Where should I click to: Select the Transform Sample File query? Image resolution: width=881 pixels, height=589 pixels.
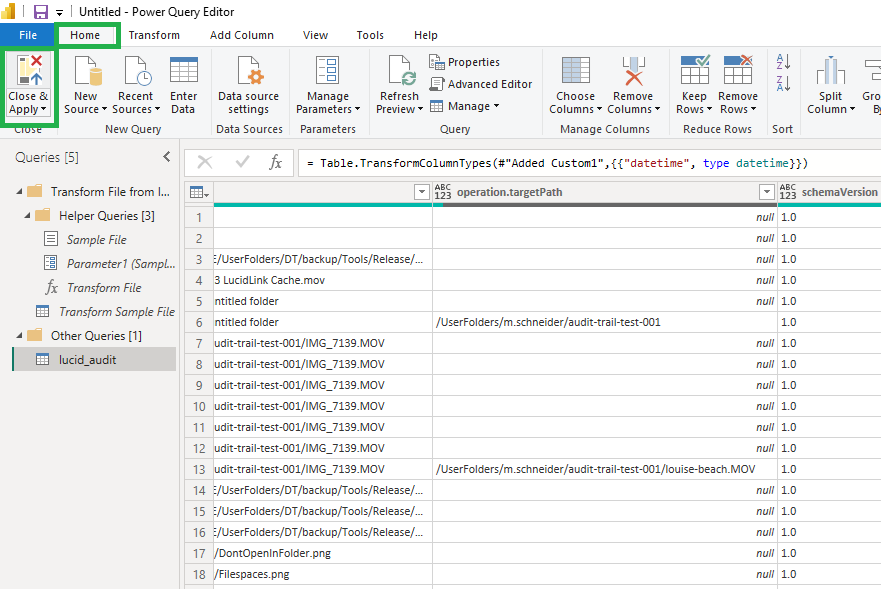click(105, 311)
